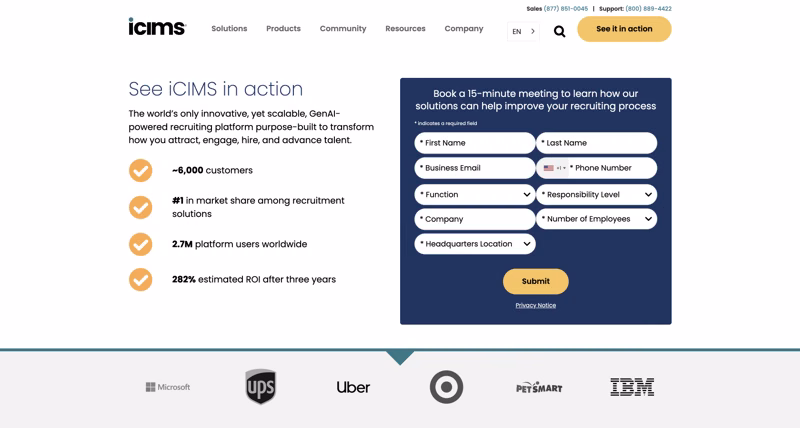
Task: Click the iCIMS logo
Action: pyautogui.click(x=157, y=27)
